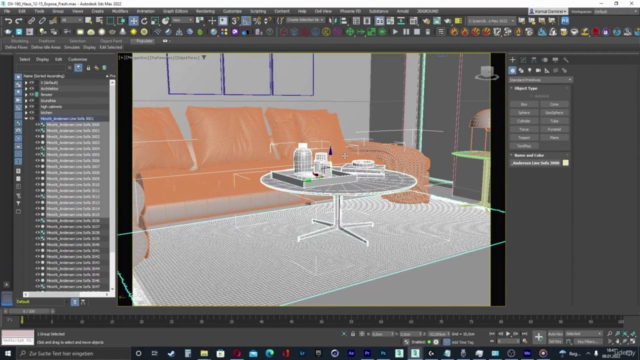Activate the Select and Link tool
The image size is (640, 360).
(31, 20)
